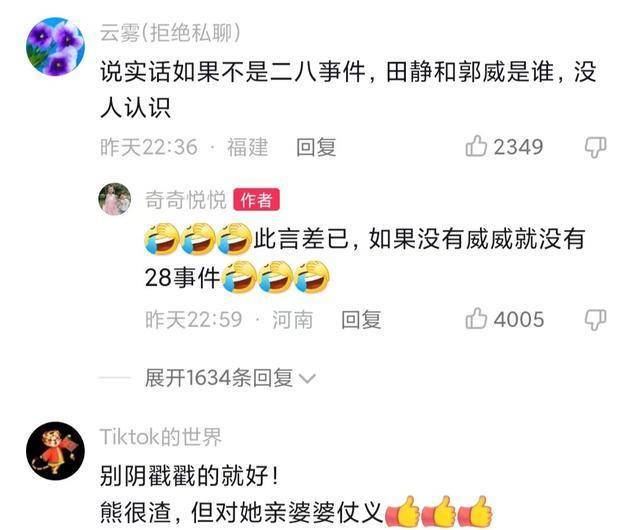Image resolution: width=640 pixels, height=530 pixels.
Task: Tap the timestamp 昨天22:36
Action: pyautogui.click(x=149, y=147)
